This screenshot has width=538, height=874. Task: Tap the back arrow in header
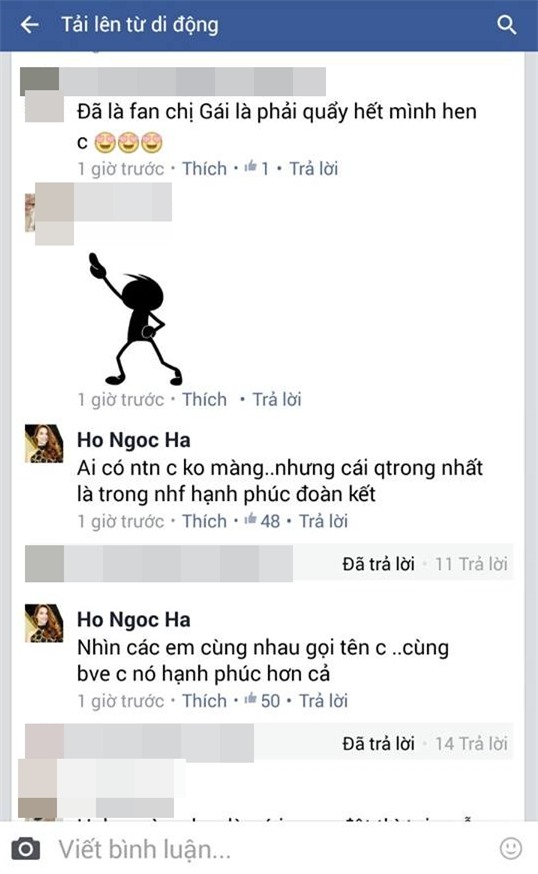tap(29, 25)
